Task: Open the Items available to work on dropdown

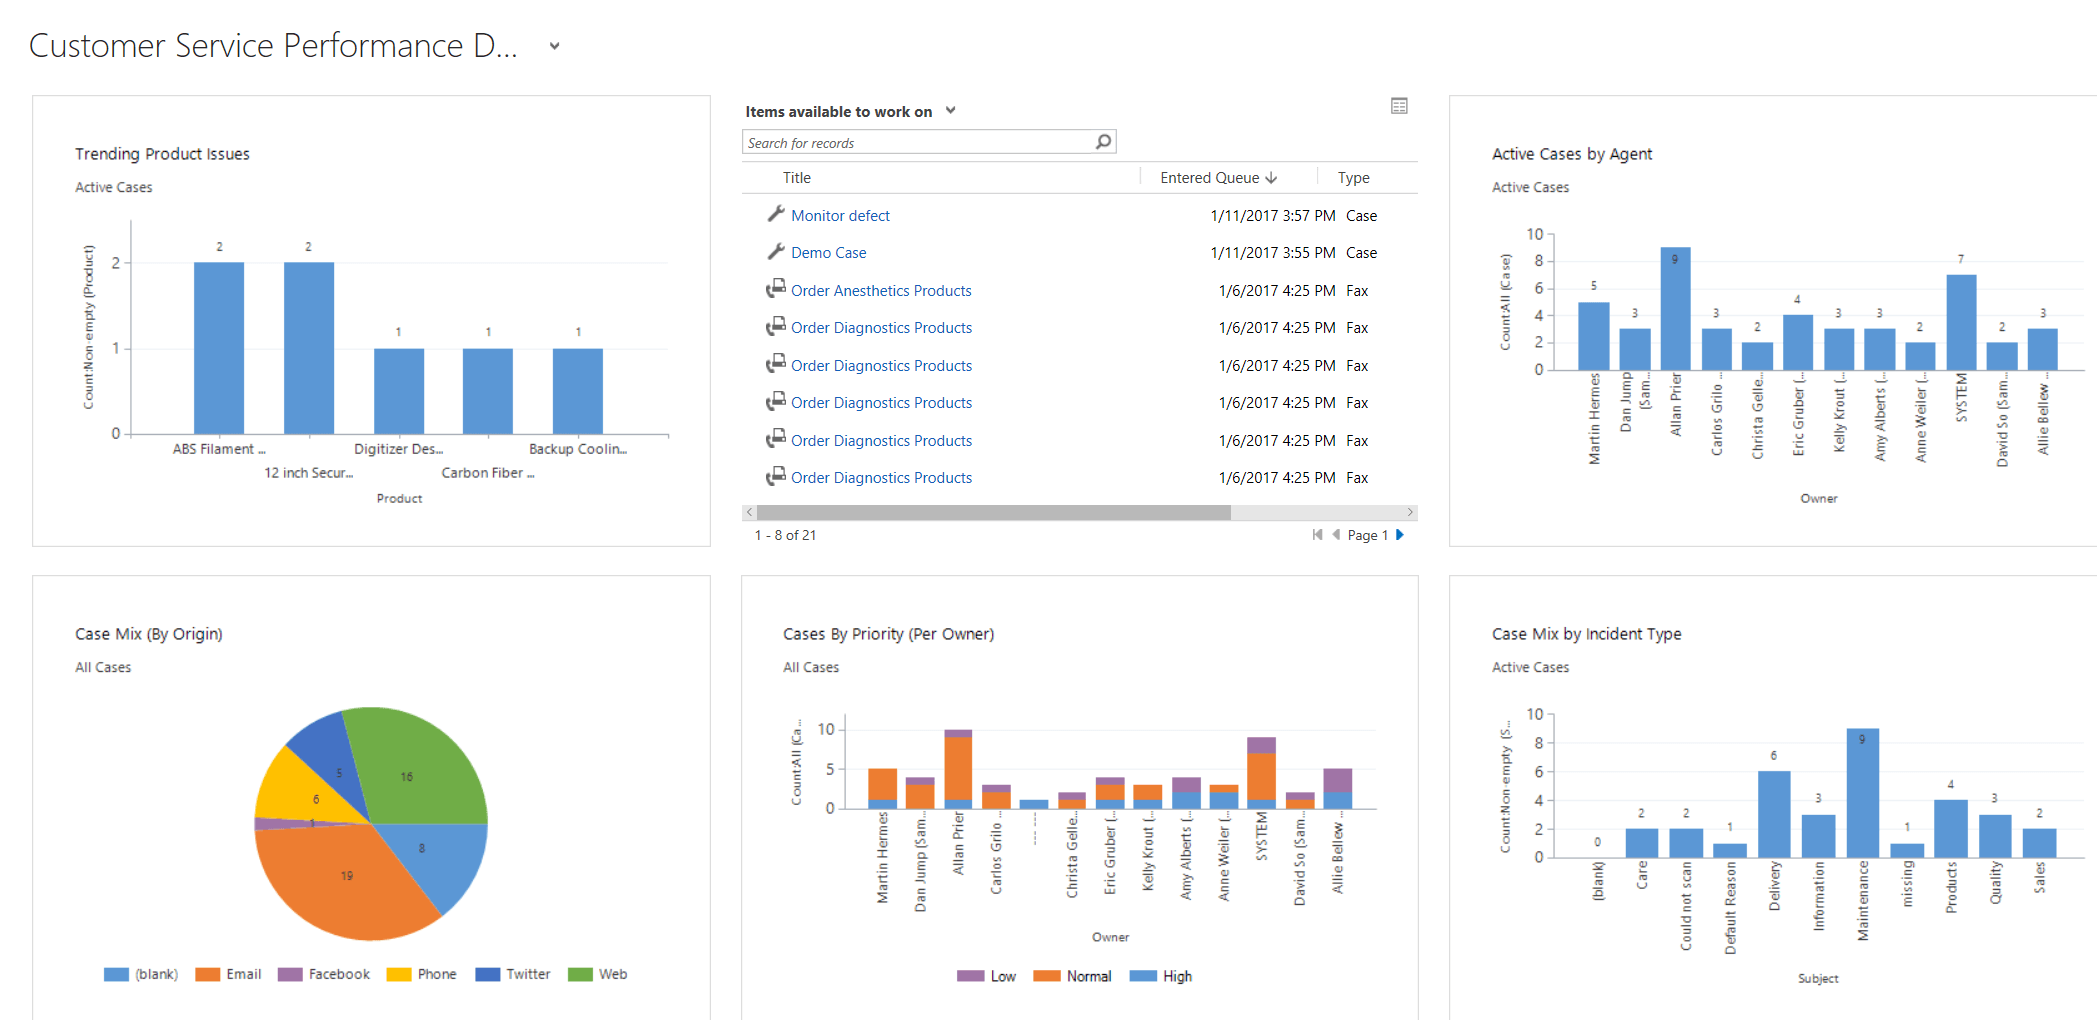Action: pos(950,111)
